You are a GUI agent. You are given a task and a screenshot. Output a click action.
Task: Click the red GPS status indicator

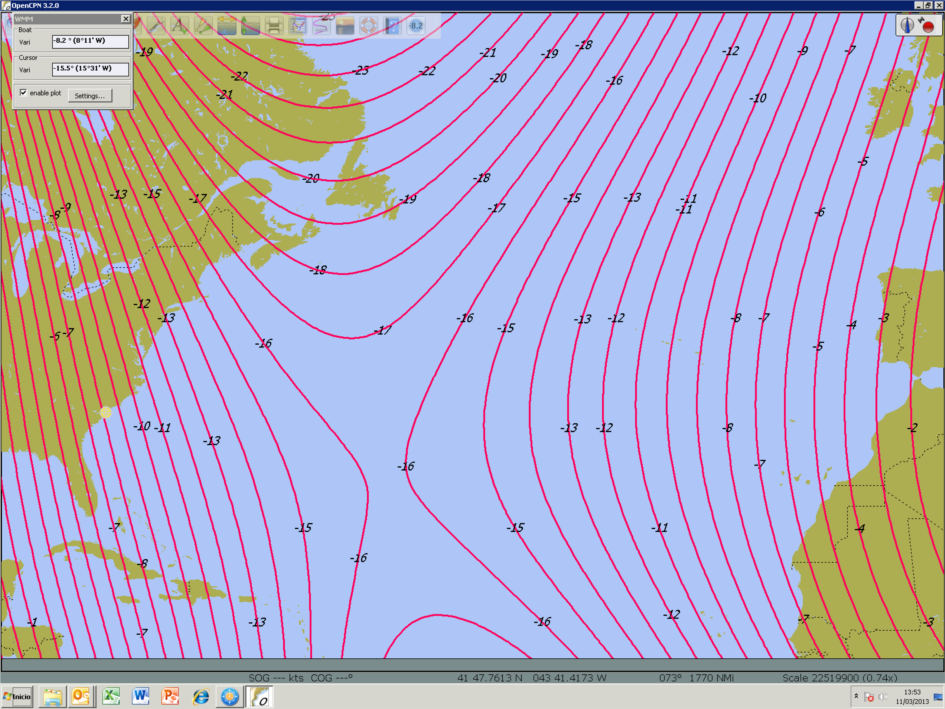click(928, 26)
